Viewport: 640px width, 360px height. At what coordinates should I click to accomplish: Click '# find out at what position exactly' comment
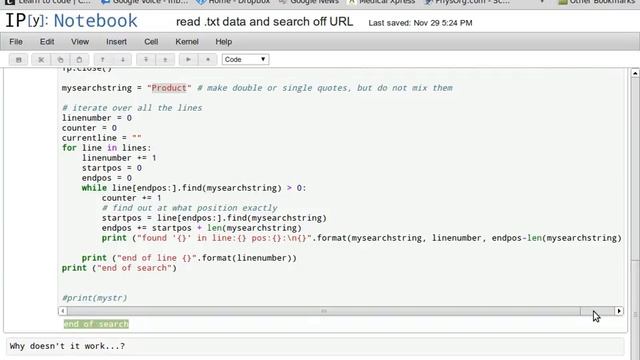pos(189,208)
